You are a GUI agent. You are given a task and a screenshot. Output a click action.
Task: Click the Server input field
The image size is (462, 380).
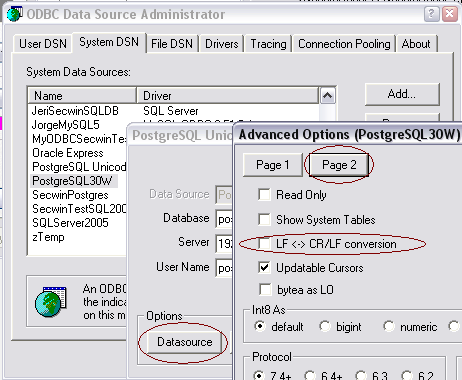224,243
